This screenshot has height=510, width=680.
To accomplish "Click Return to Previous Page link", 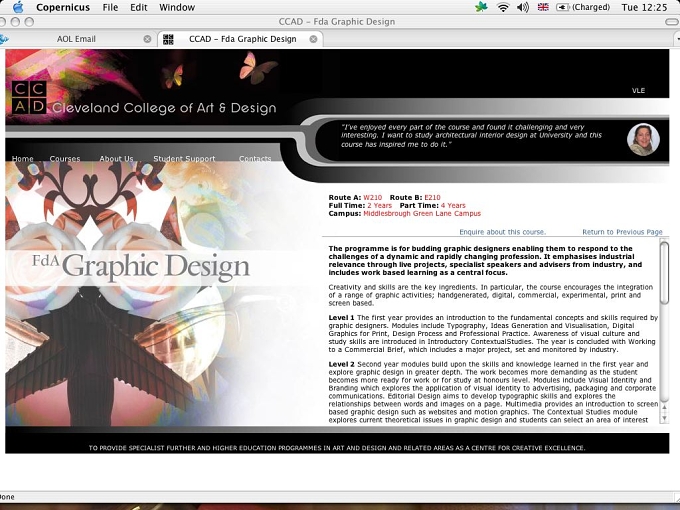I will 622,232.
